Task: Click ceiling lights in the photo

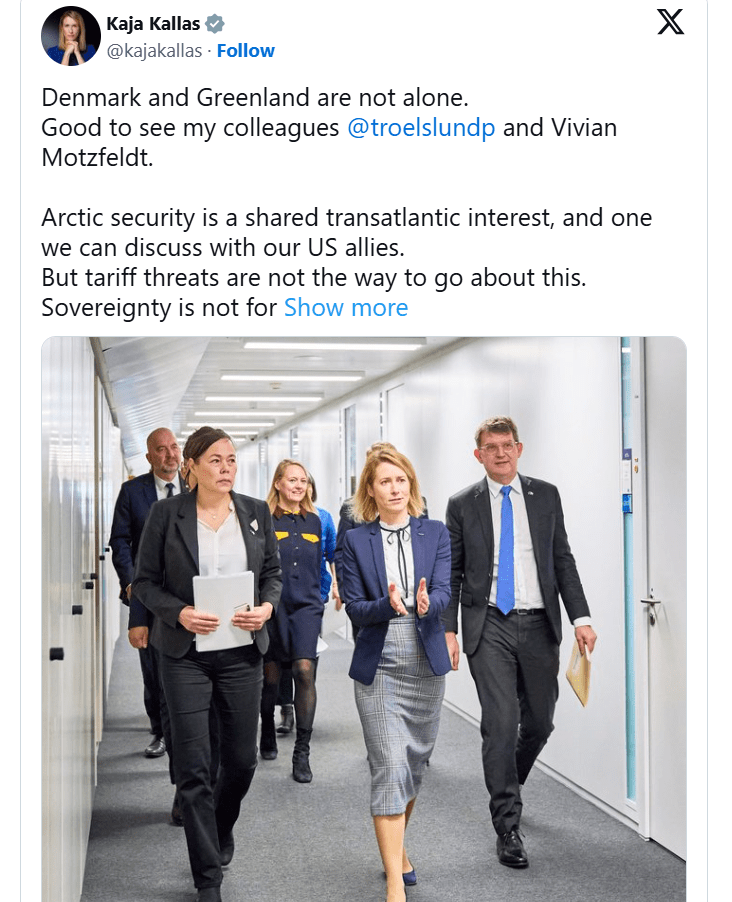Action: click(292, 376)
